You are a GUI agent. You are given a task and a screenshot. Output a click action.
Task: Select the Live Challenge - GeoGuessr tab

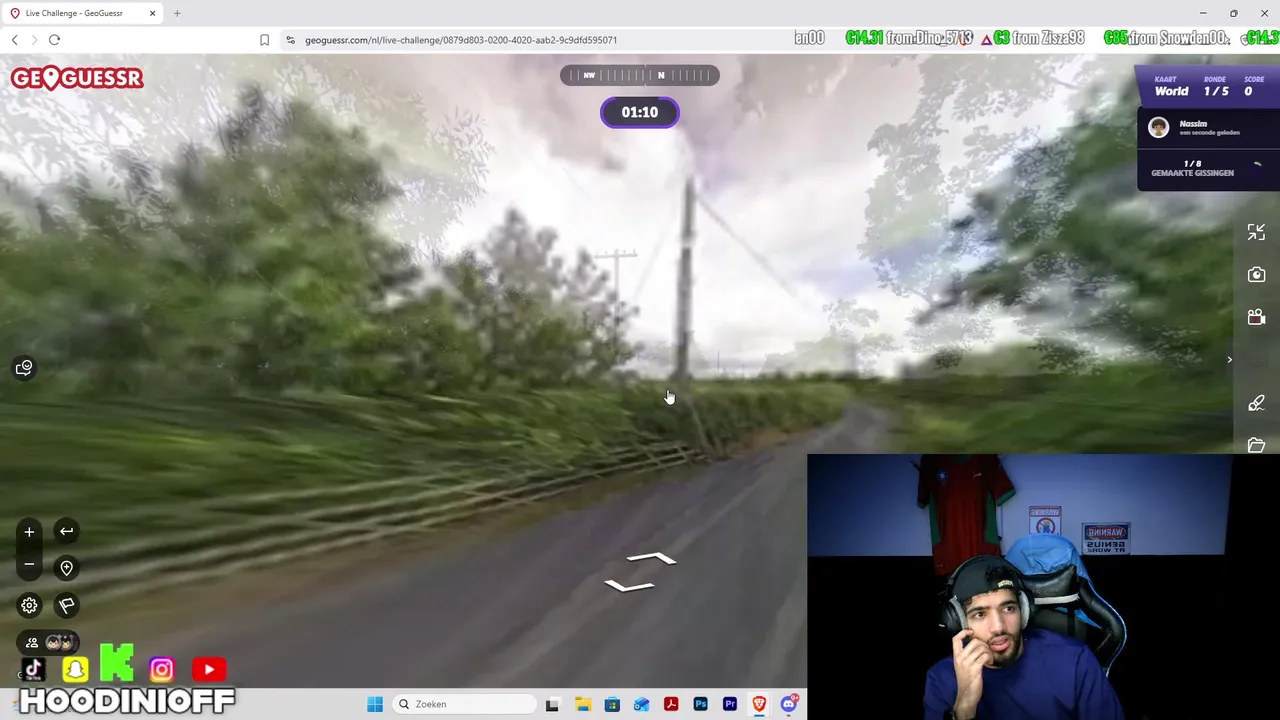(x=83, y=13)
